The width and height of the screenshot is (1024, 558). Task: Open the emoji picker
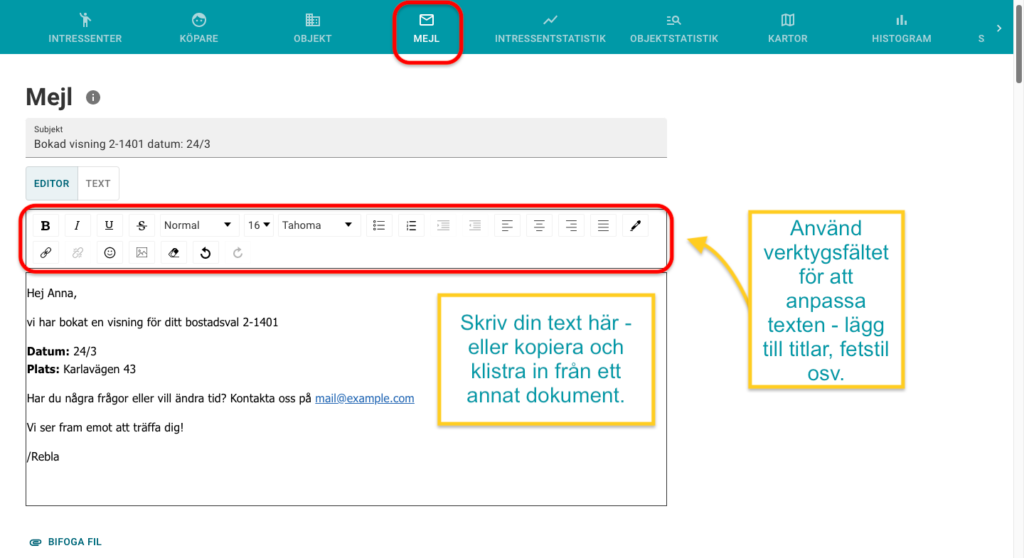click(x=109, y=253)
